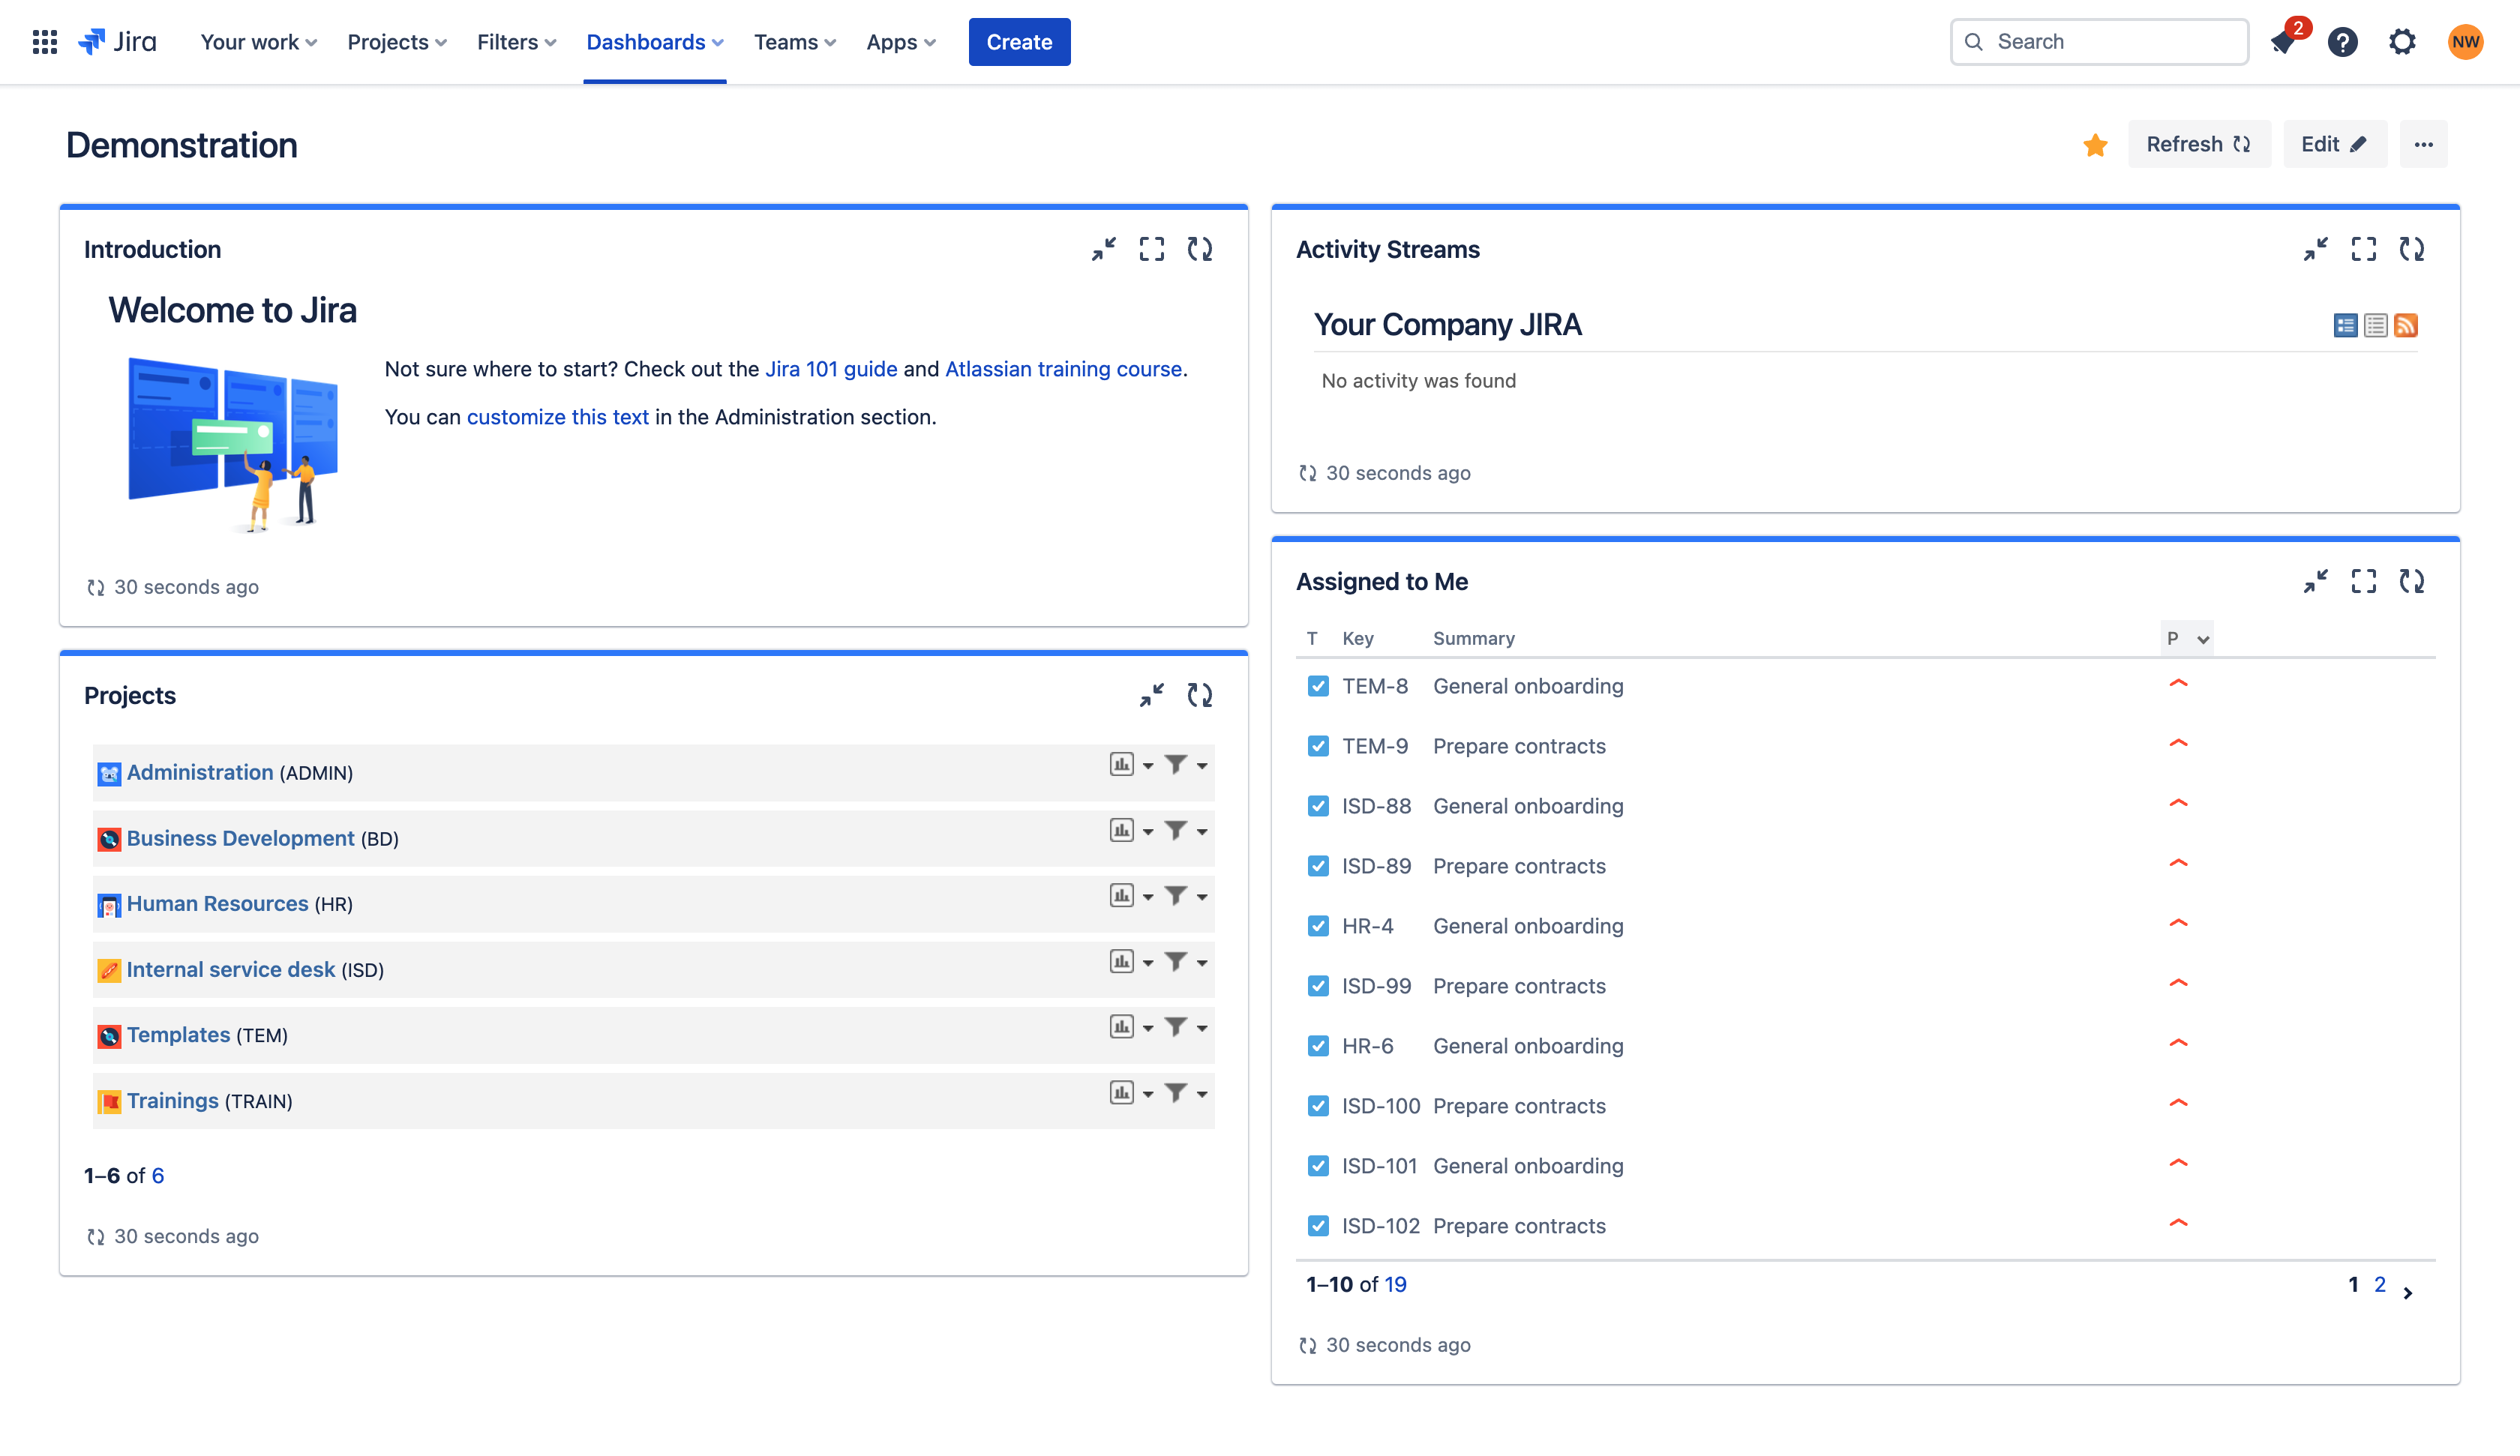
Task: Click the dashboard Refresh button
Action: [x=2198, y=145]
